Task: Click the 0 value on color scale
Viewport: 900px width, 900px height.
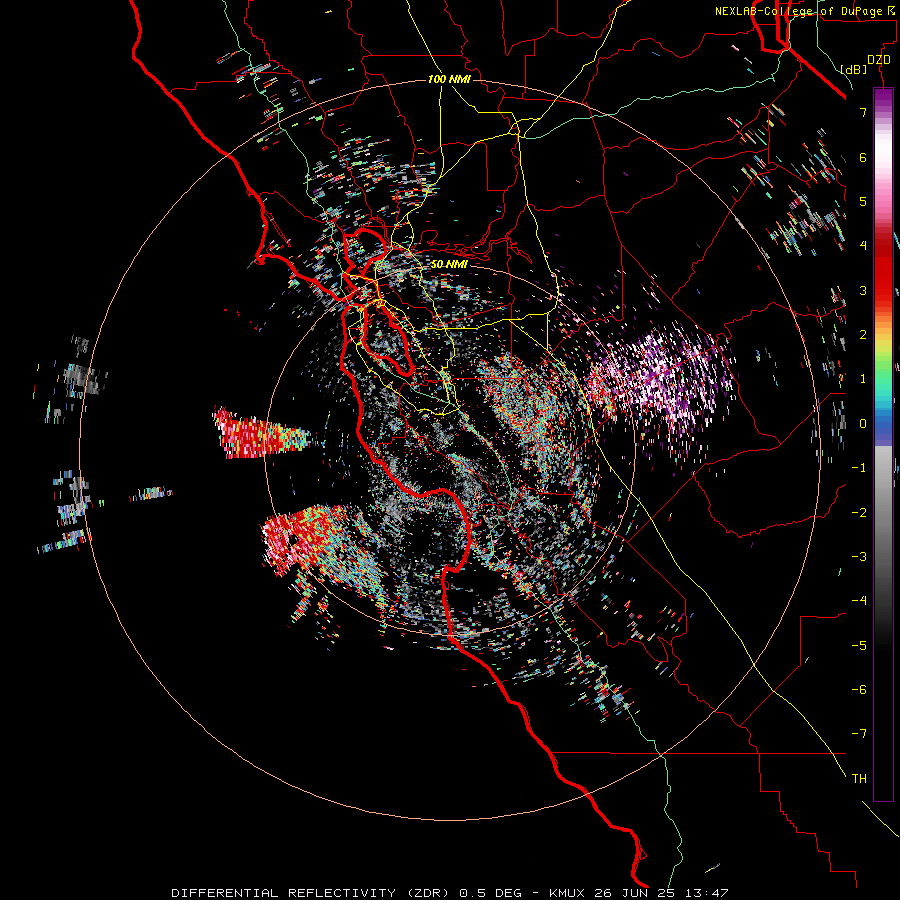Action: [x=863, y=424]
